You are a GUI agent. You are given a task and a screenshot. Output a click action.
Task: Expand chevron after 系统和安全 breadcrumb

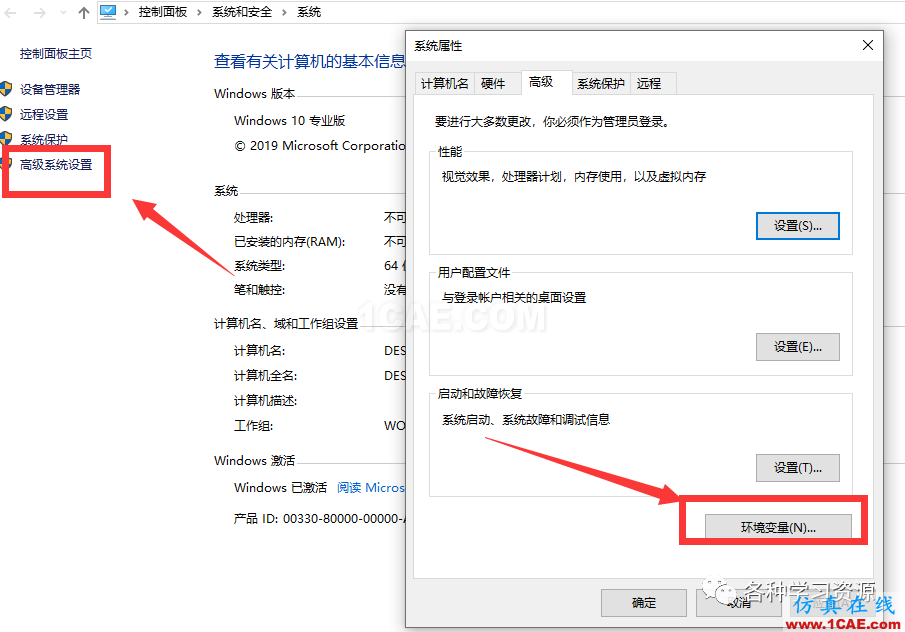click(x=284, y=12)
